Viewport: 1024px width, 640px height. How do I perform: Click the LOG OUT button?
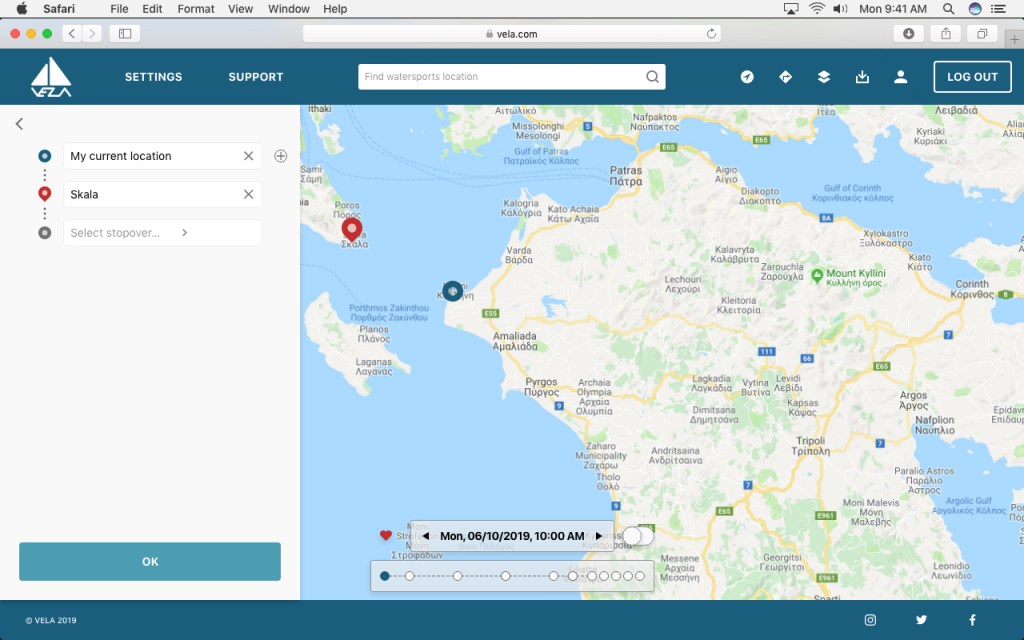click(972, 77)
